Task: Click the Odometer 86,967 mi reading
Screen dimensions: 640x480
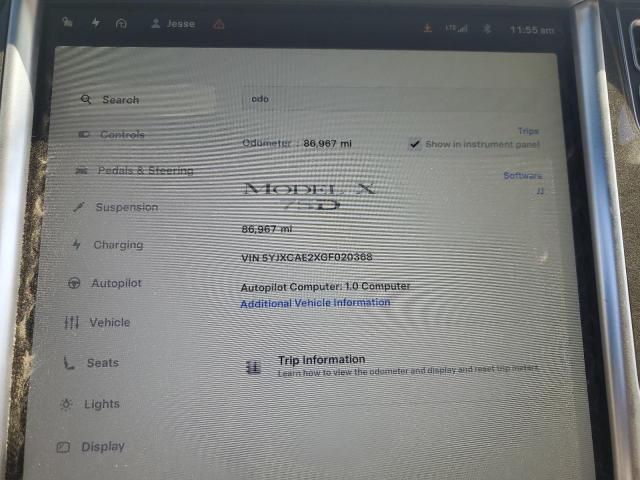Action: [297, 143]
